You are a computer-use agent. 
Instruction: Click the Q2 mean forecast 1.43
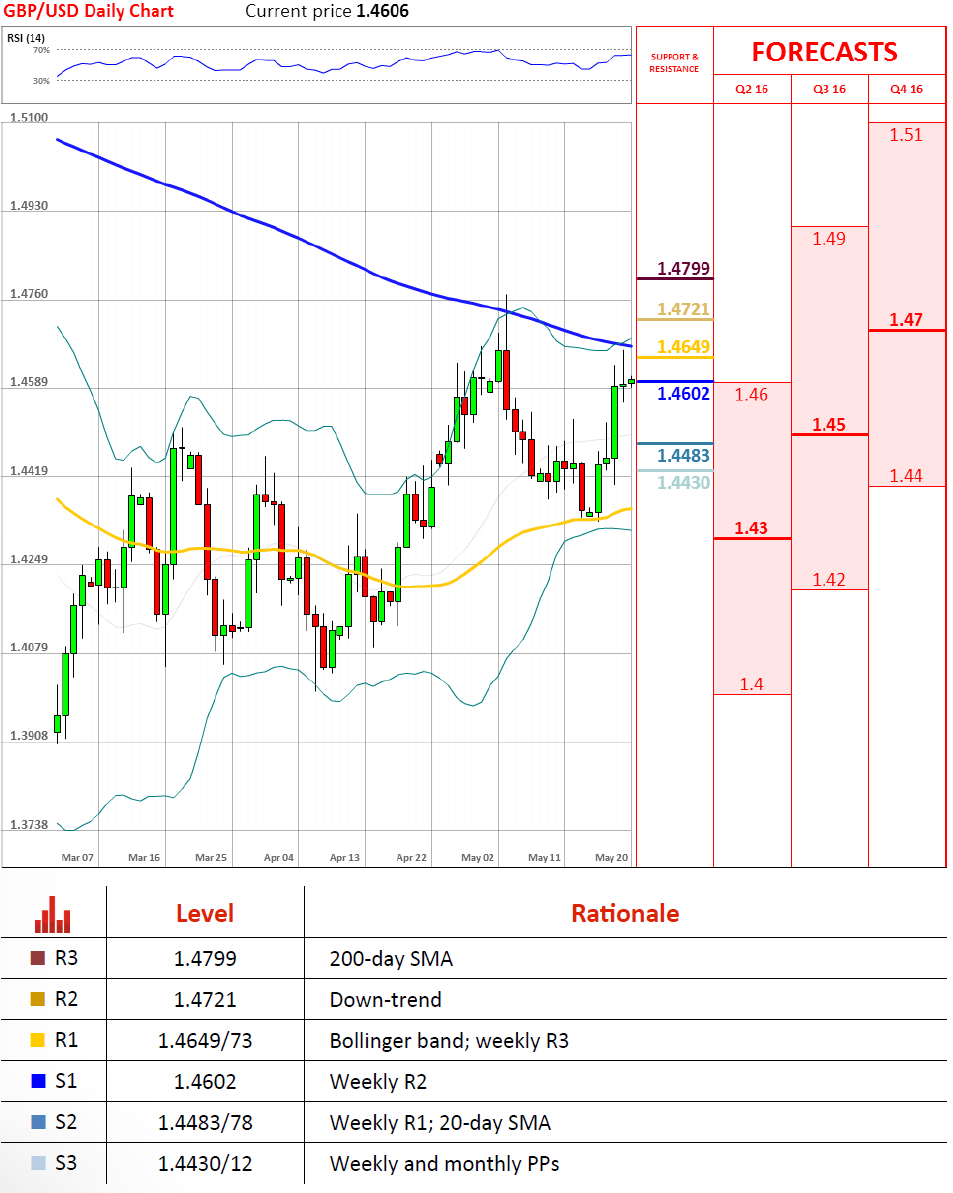[x=751, y=528]
